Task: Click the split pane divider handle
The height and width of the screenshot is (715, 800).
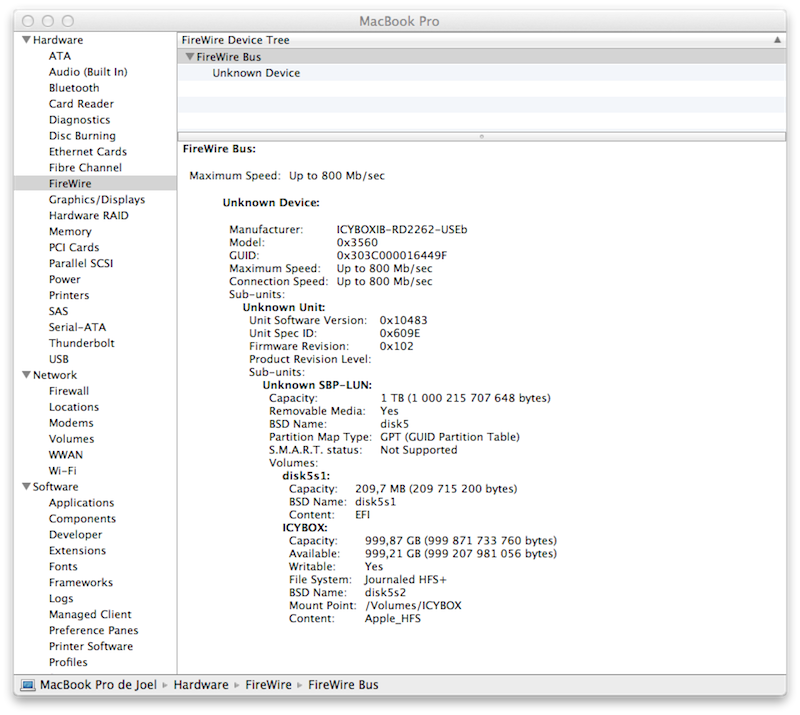Action: pos(481,136)
